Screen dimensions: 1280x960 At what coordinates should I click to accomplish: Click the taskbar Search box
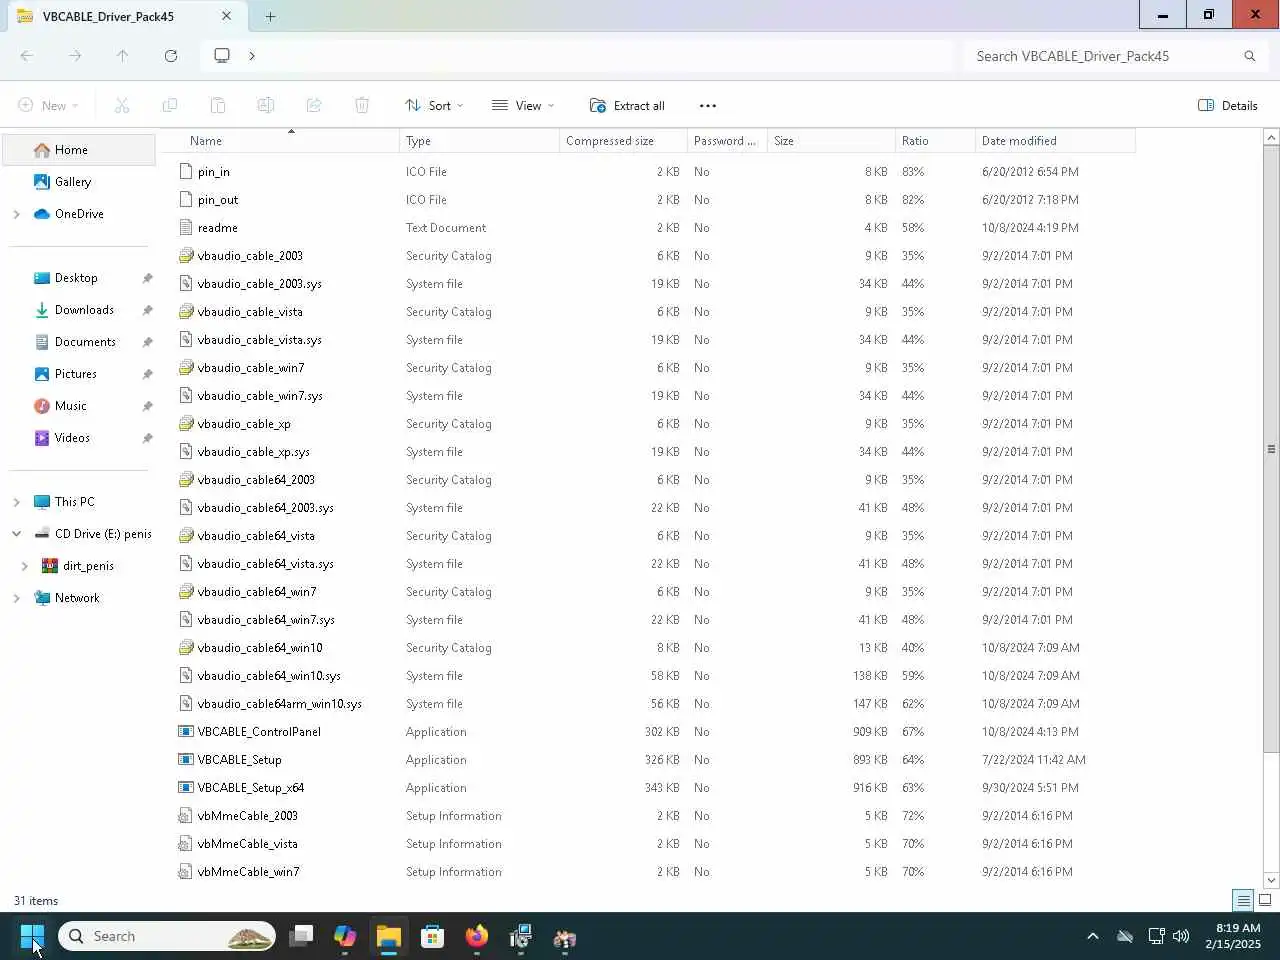[x=167, y=936]
